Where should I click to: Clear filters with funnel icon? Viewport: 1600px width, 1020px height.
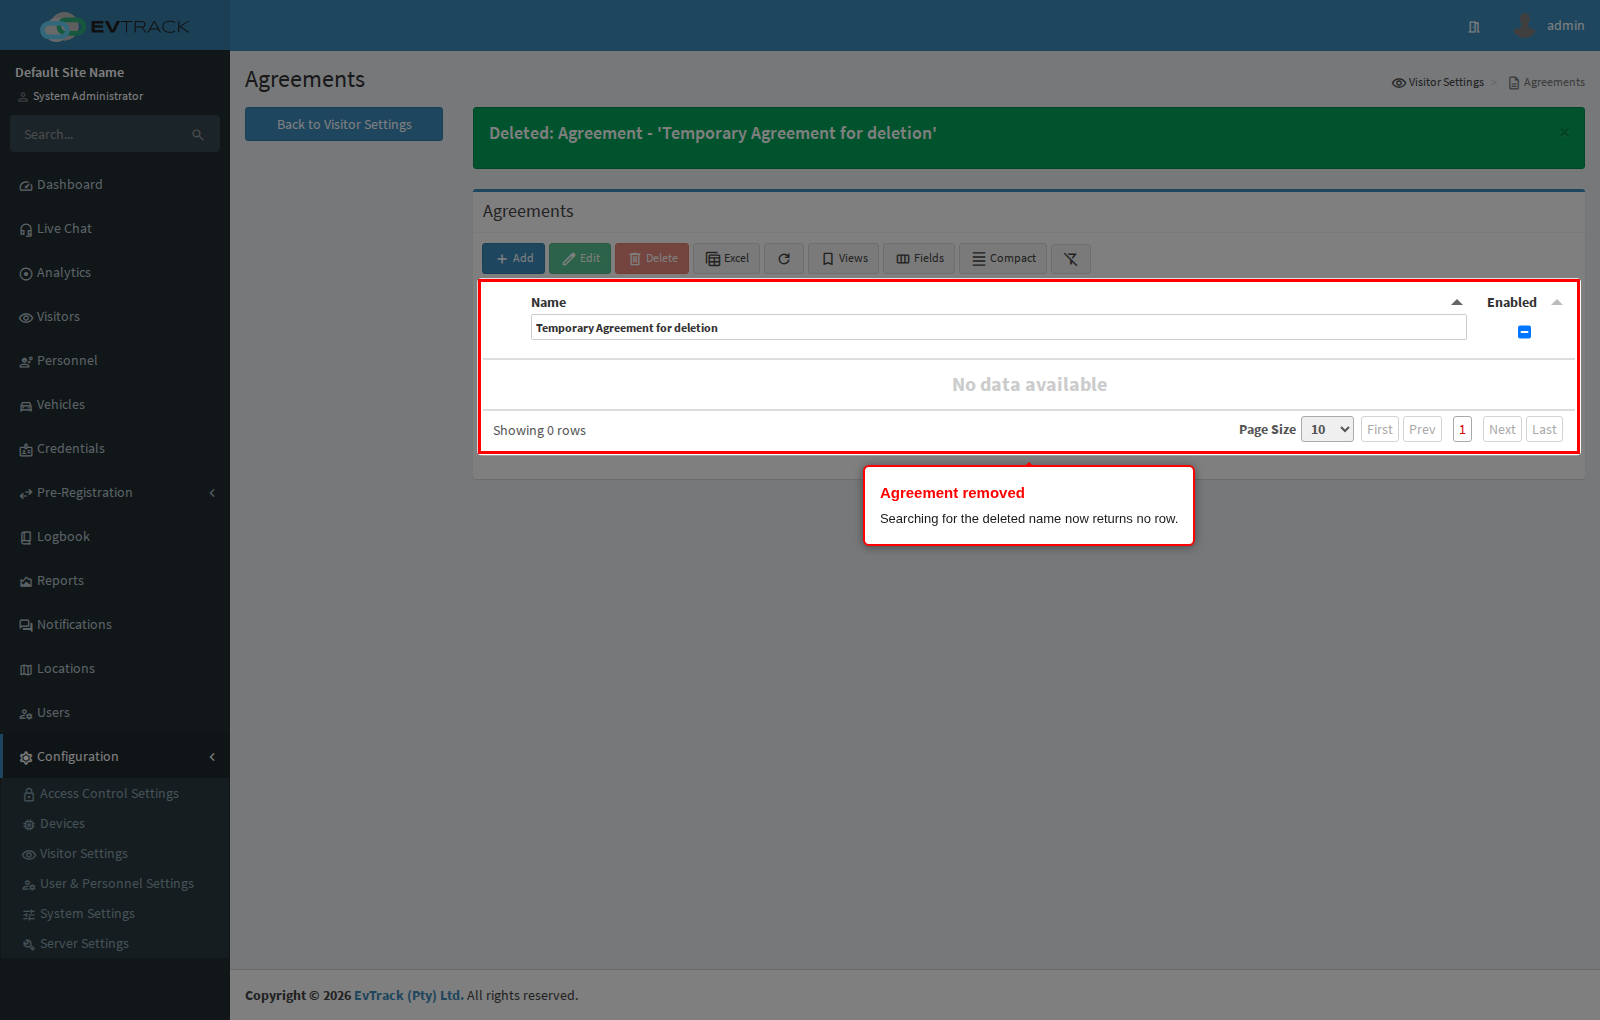1071,259
